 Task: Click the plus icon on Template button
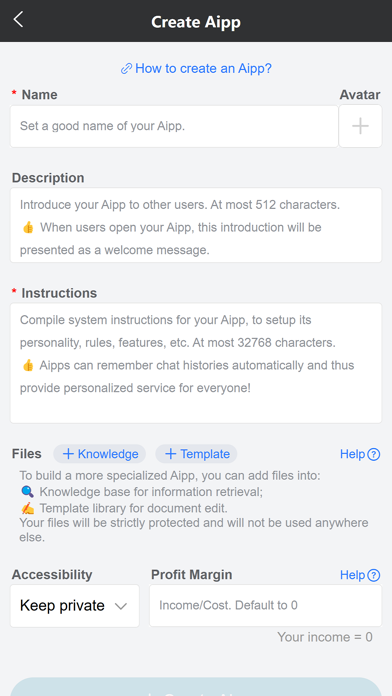point(170,454)
